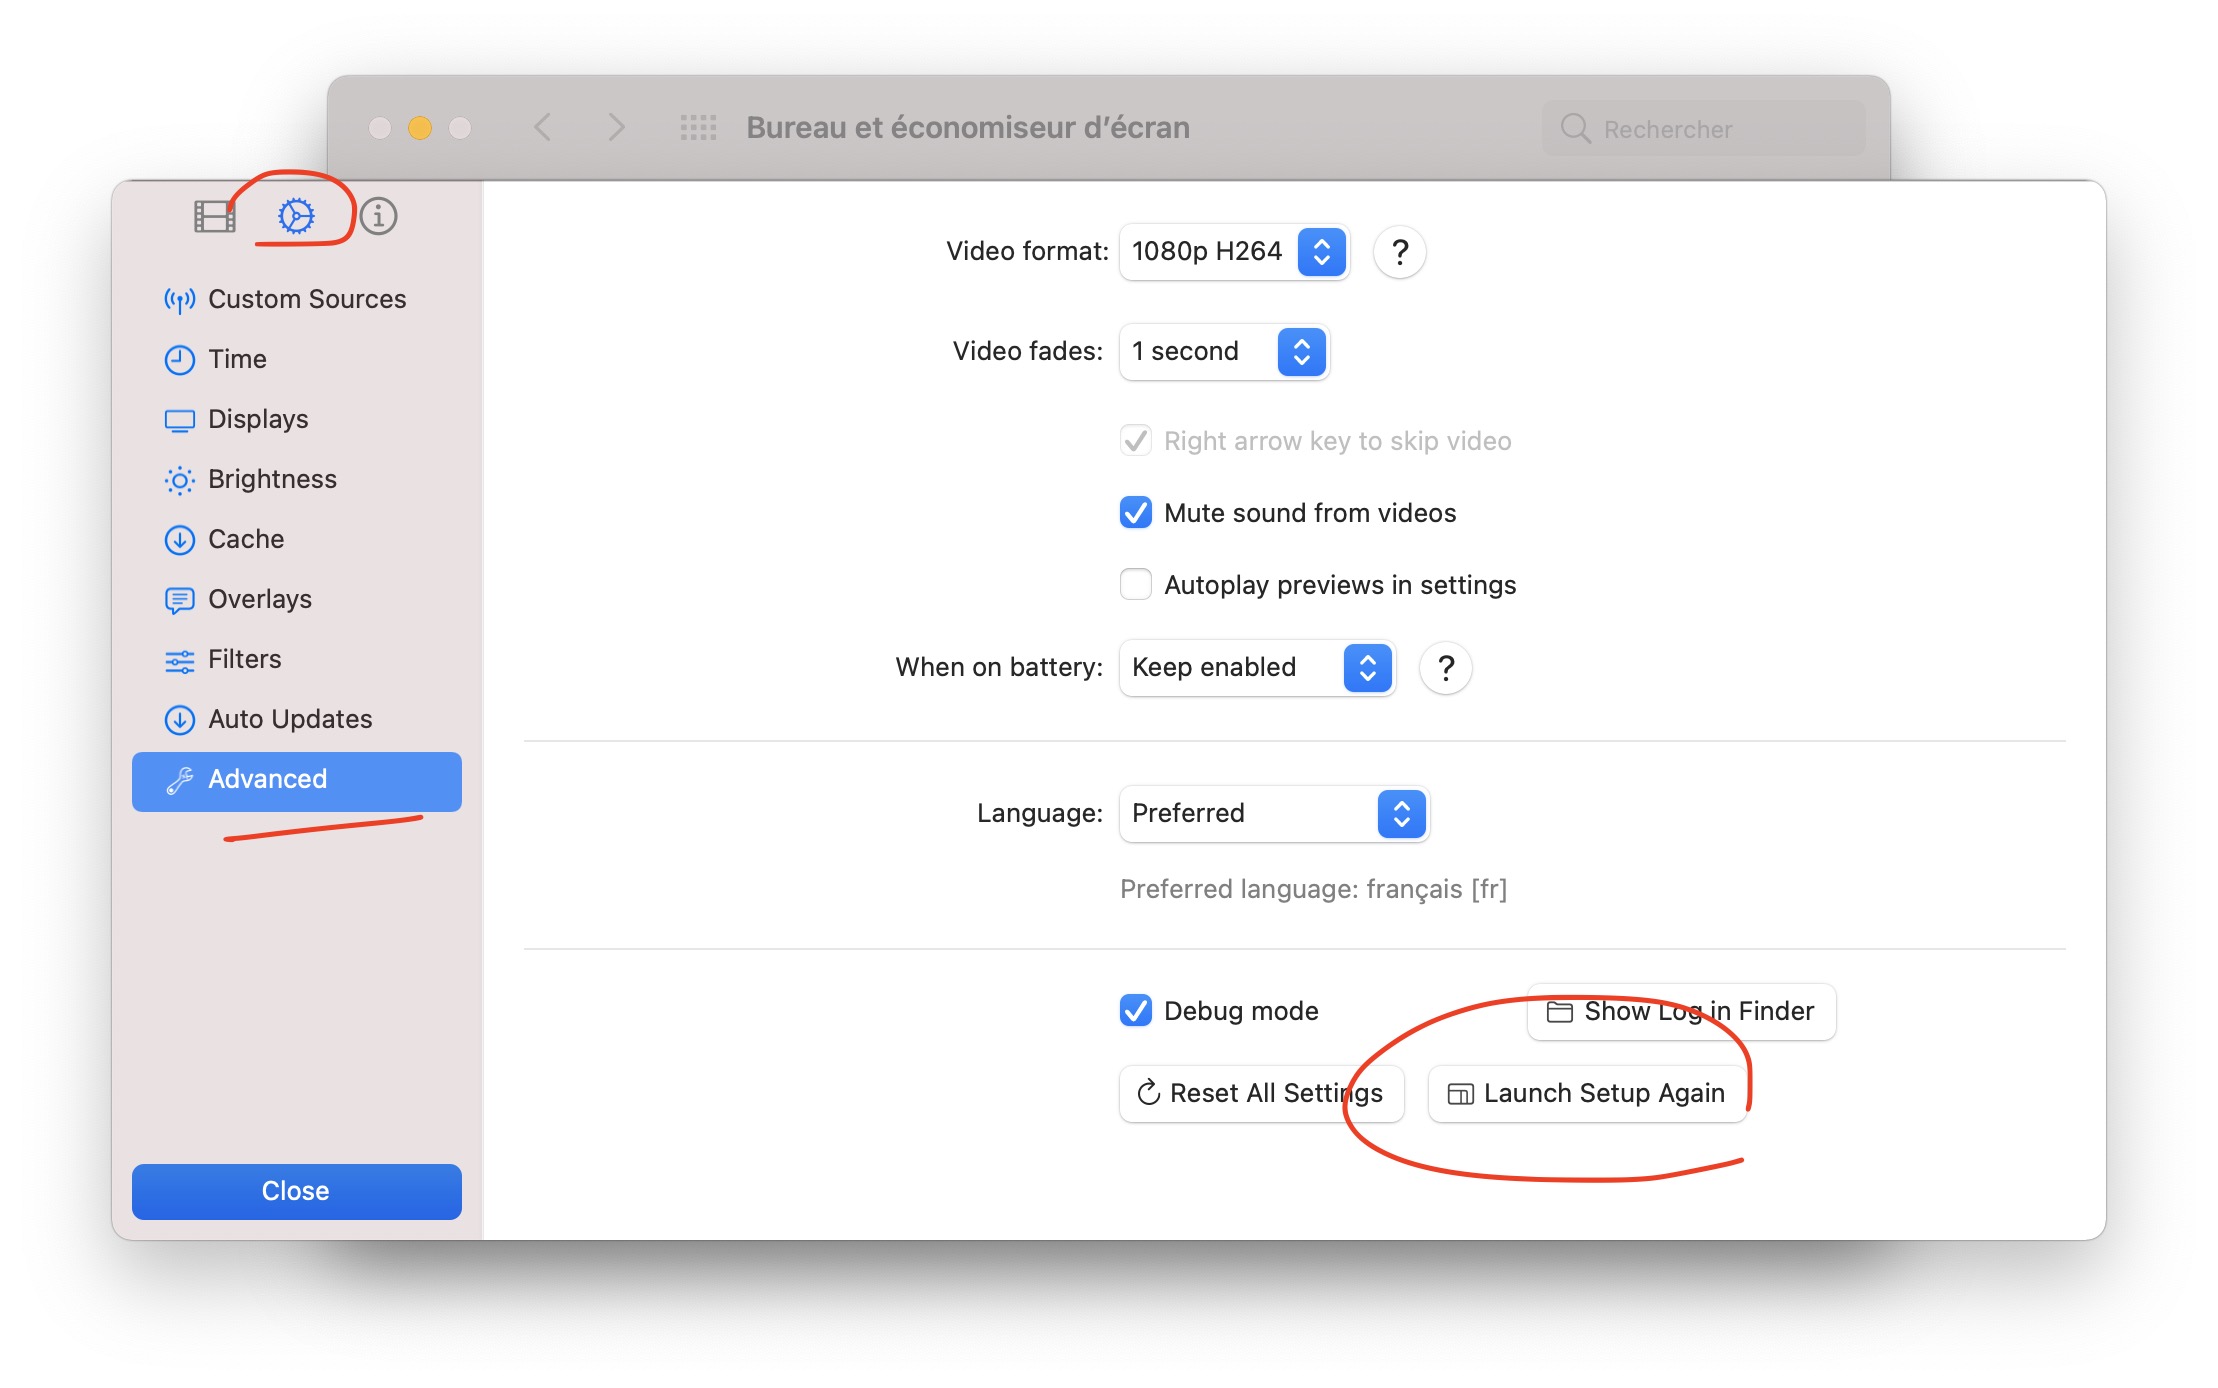
Task: Open the When on battery dropdown
Action: (x=1257, y=668)
